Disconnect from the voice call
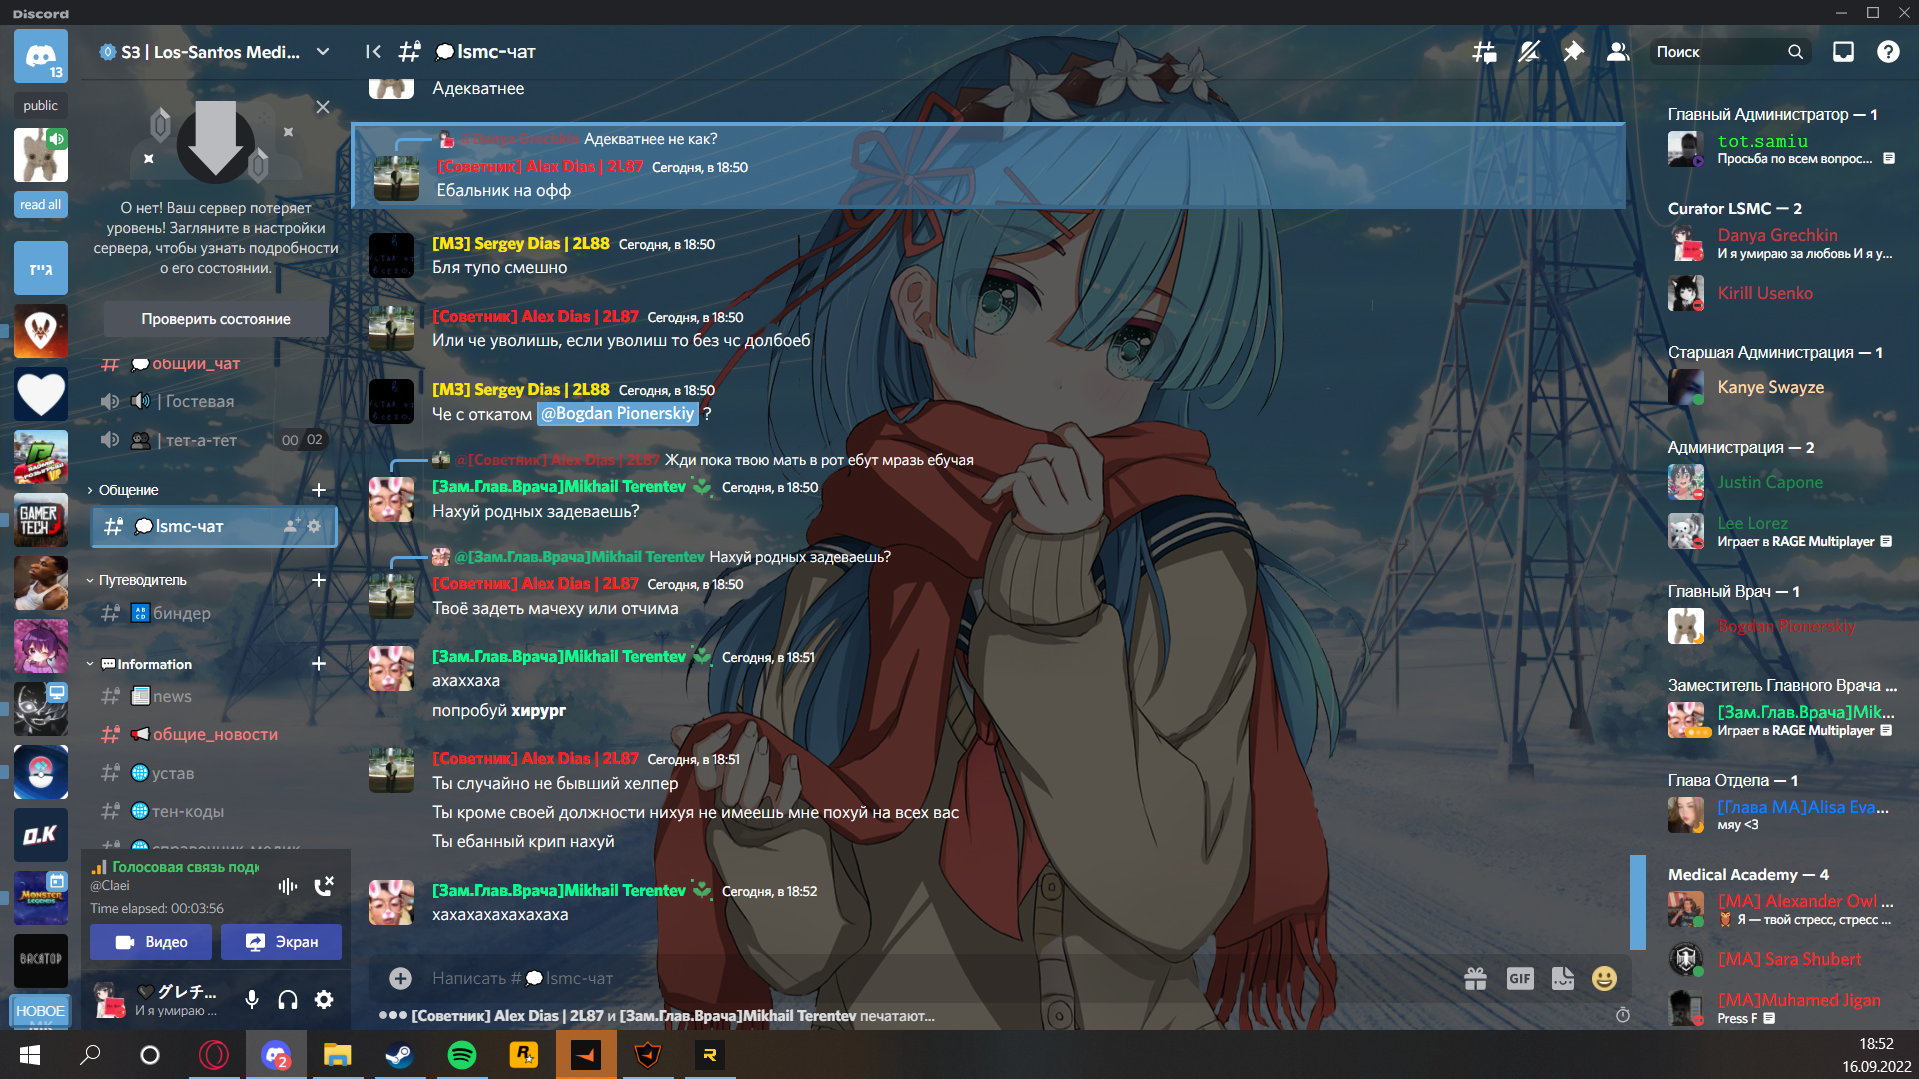This screenshot has height=1079, width=1919. point(324,886)
